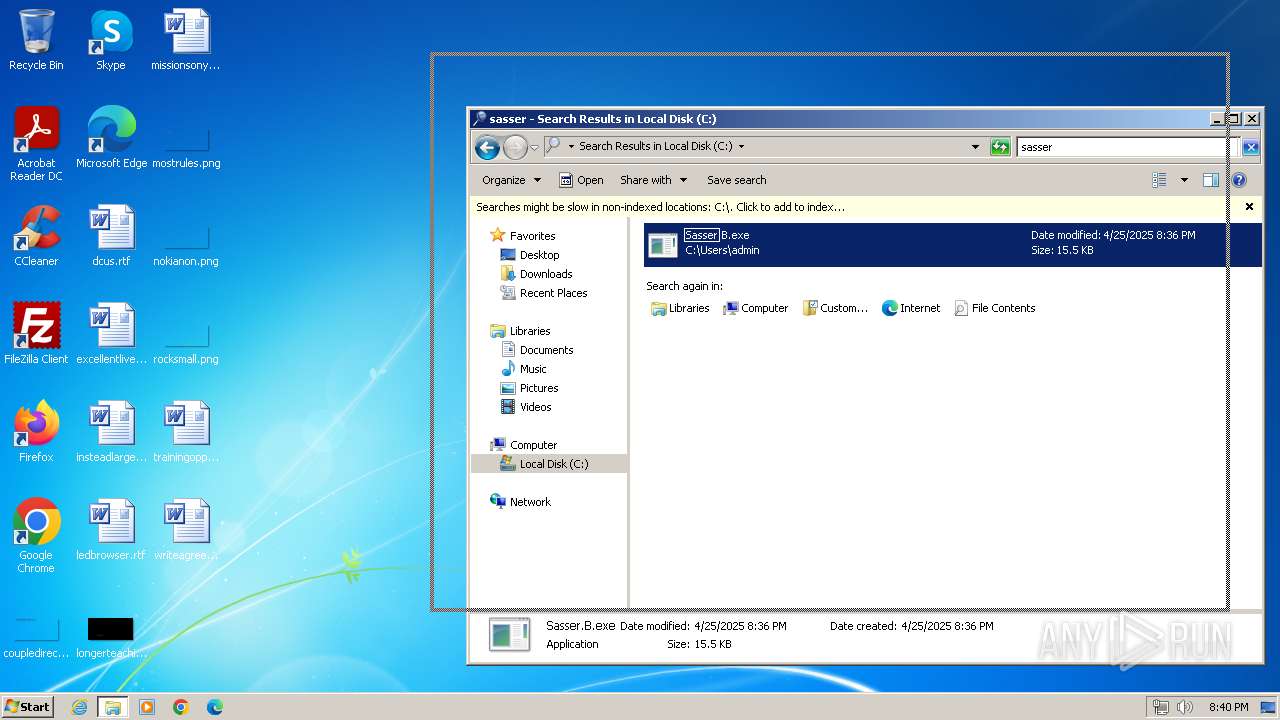Select Libraries in navigation pane
Image resolution: width=1280 pixels, height=720 pixels.
tap(530, 331)
